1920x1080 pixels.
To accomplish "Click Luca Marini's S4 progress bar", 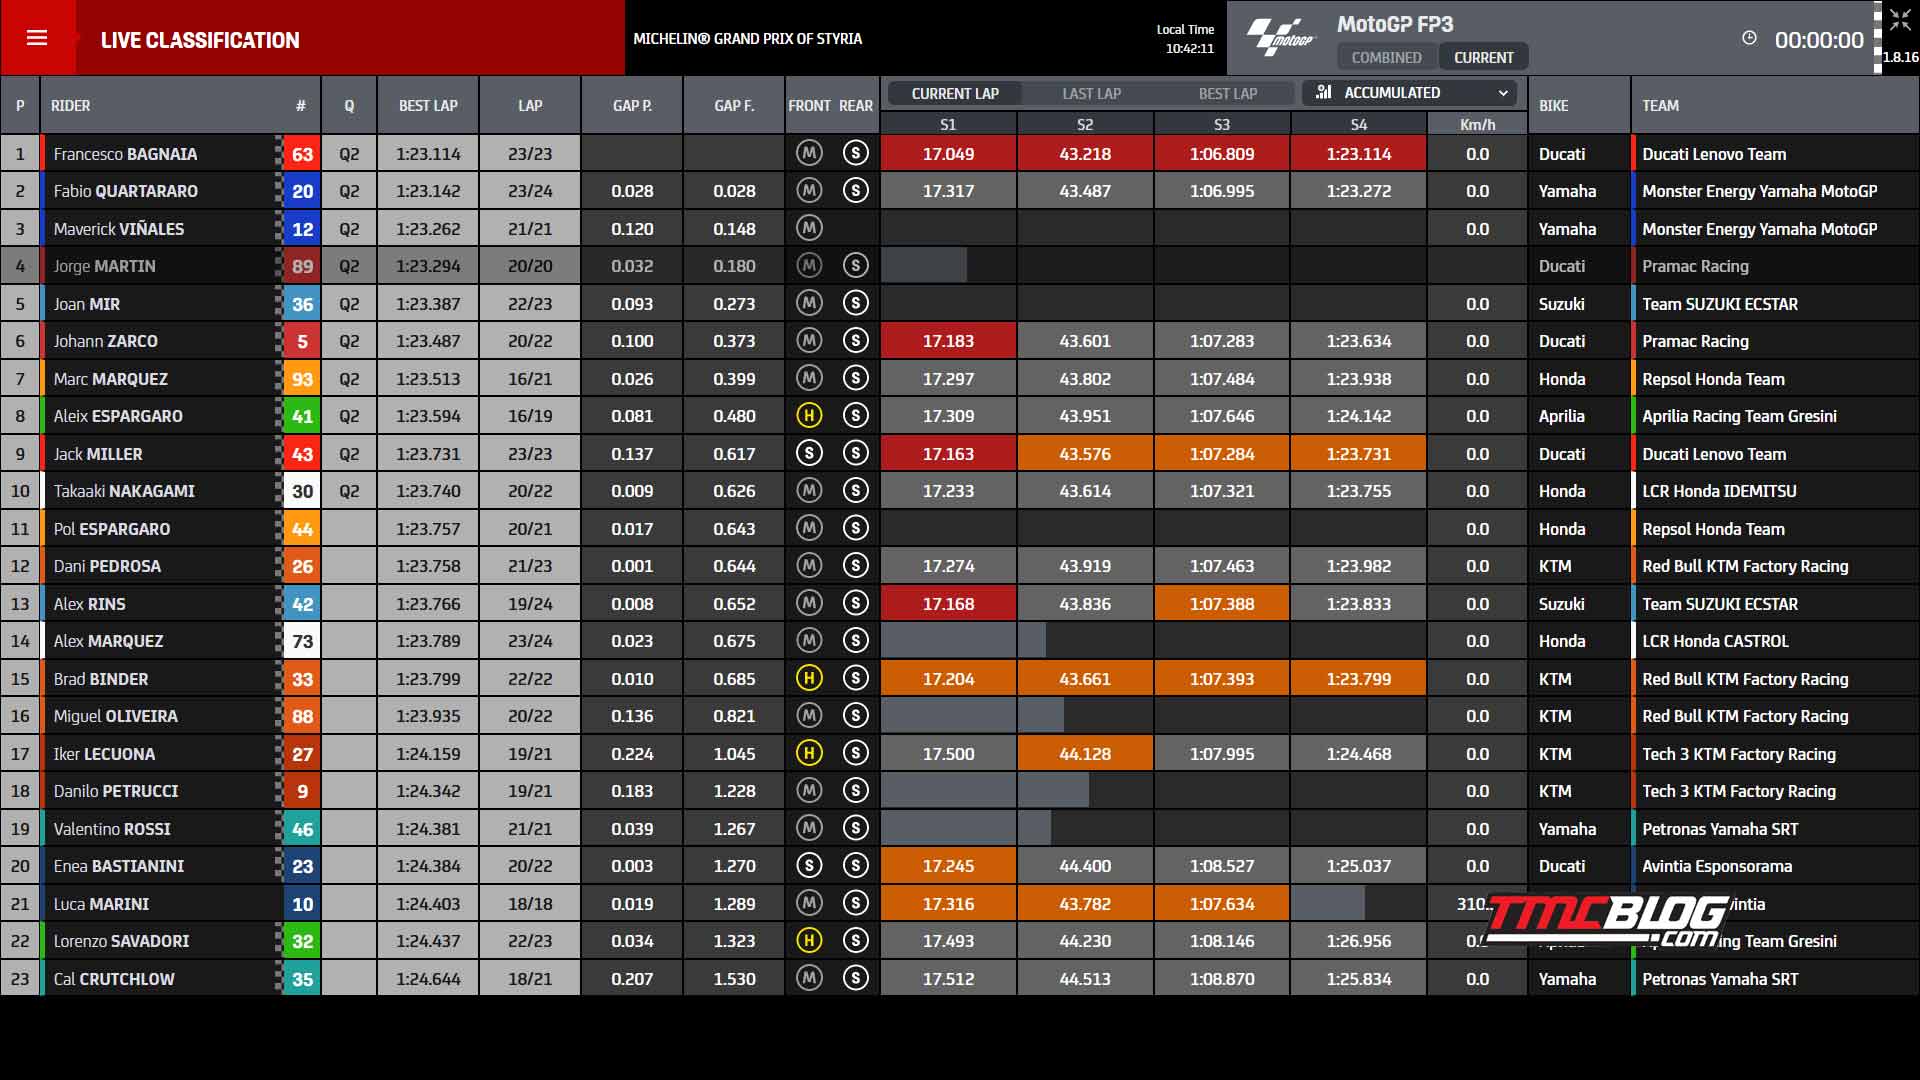I will click(x=1328, y=903).
